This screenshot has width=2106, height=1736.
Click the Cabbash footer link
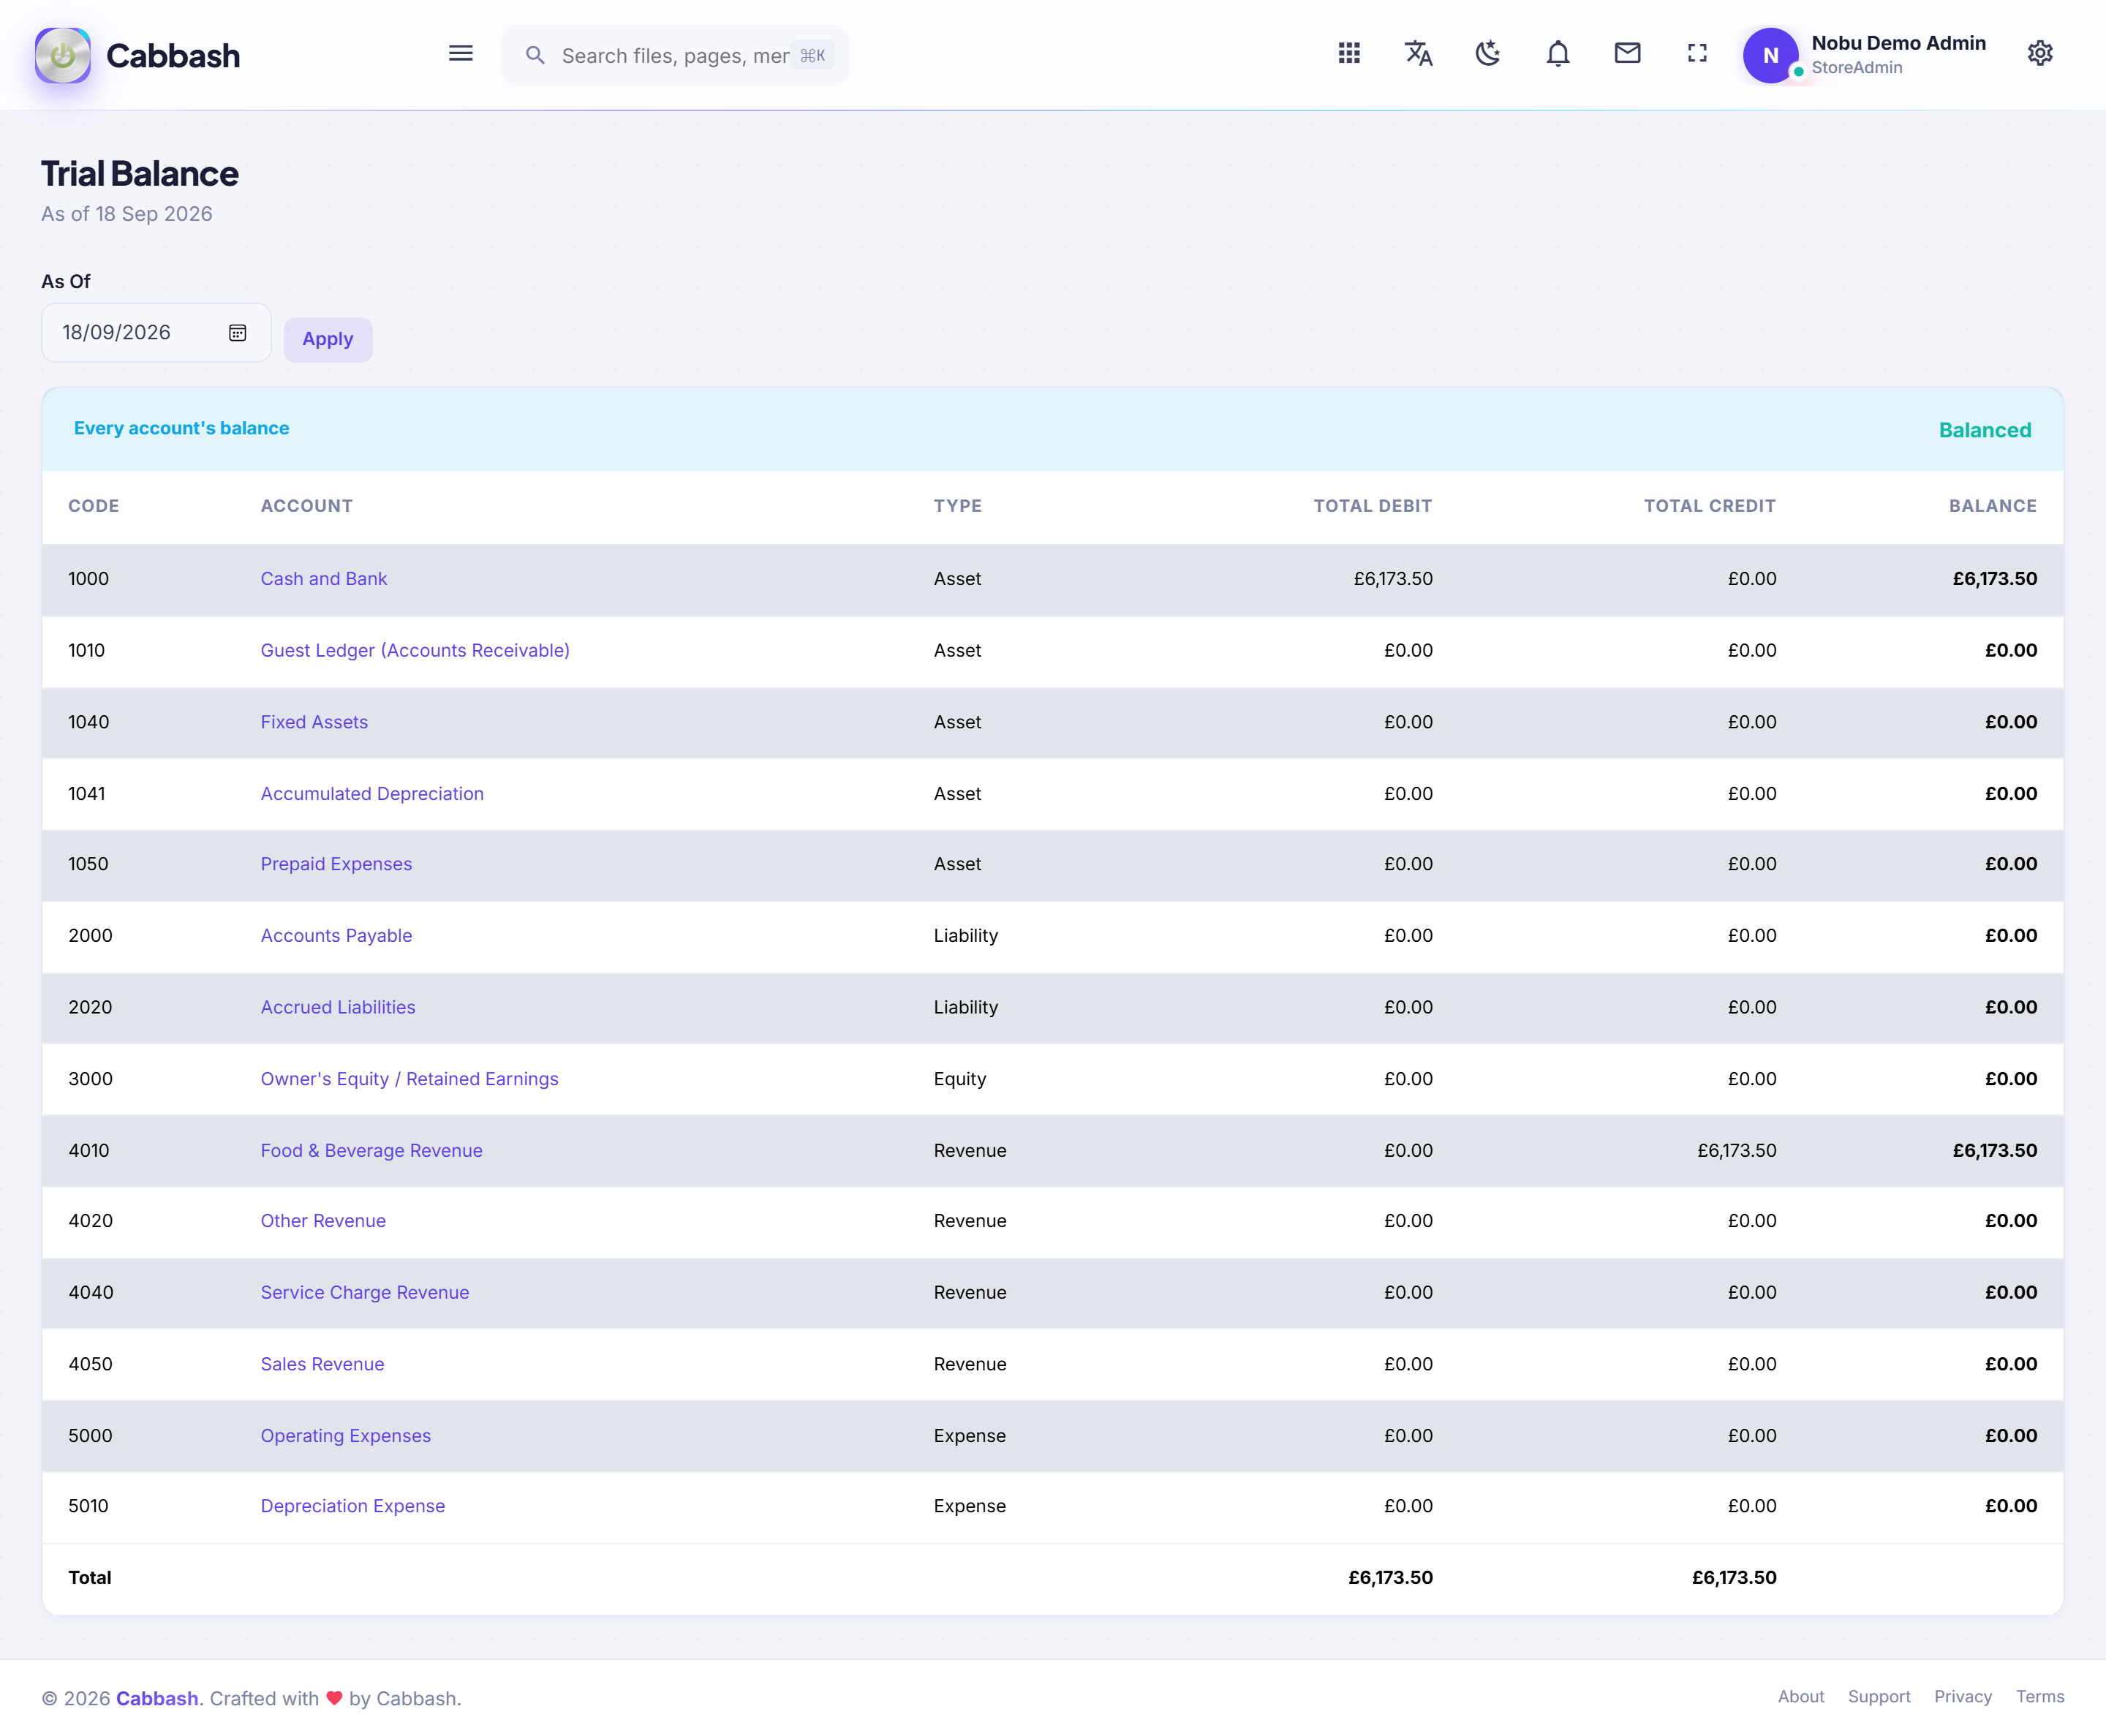pos(157,1698)
